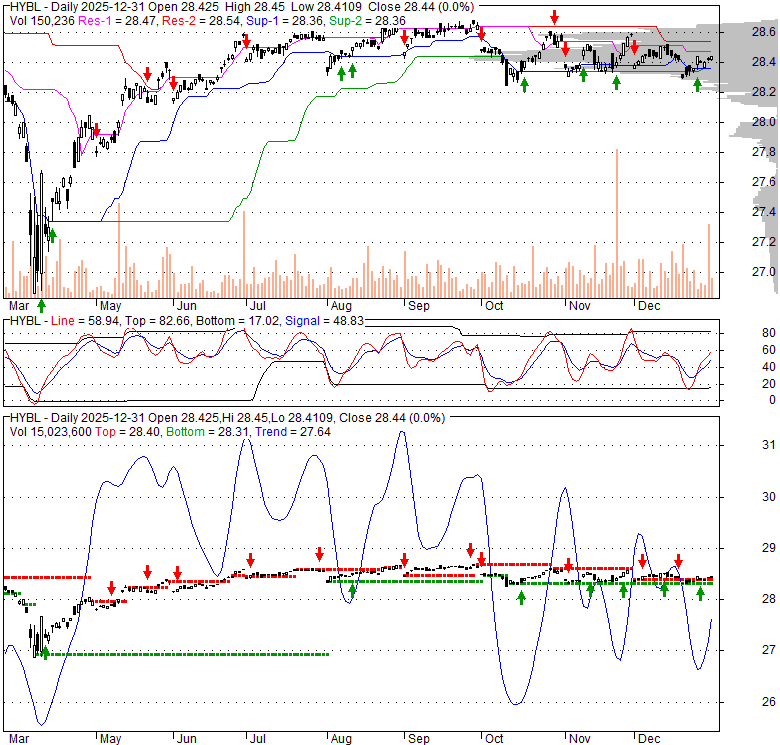The width and height of the screenshot is (780, 745).
Task: Click the Nov label on price chart axis
Action: point(580,306)
